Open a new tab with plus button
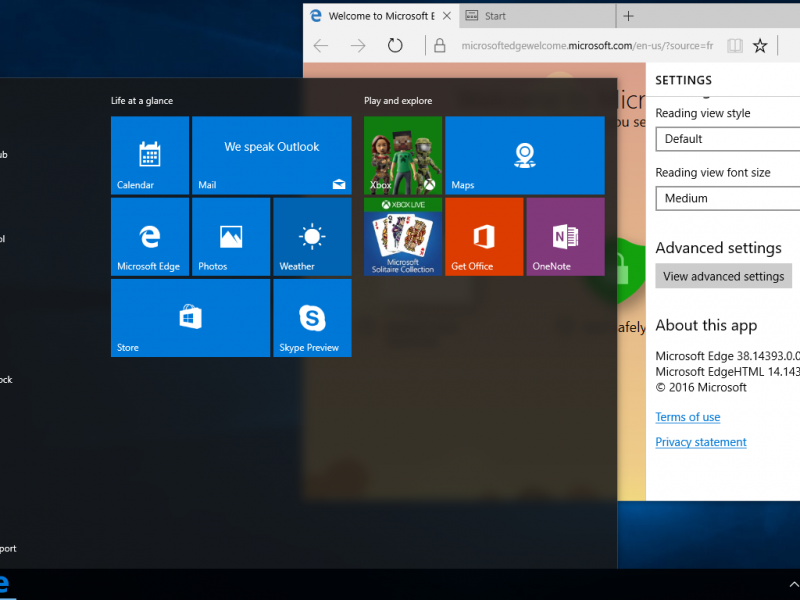800x600 pixels. tap(629, 16)
